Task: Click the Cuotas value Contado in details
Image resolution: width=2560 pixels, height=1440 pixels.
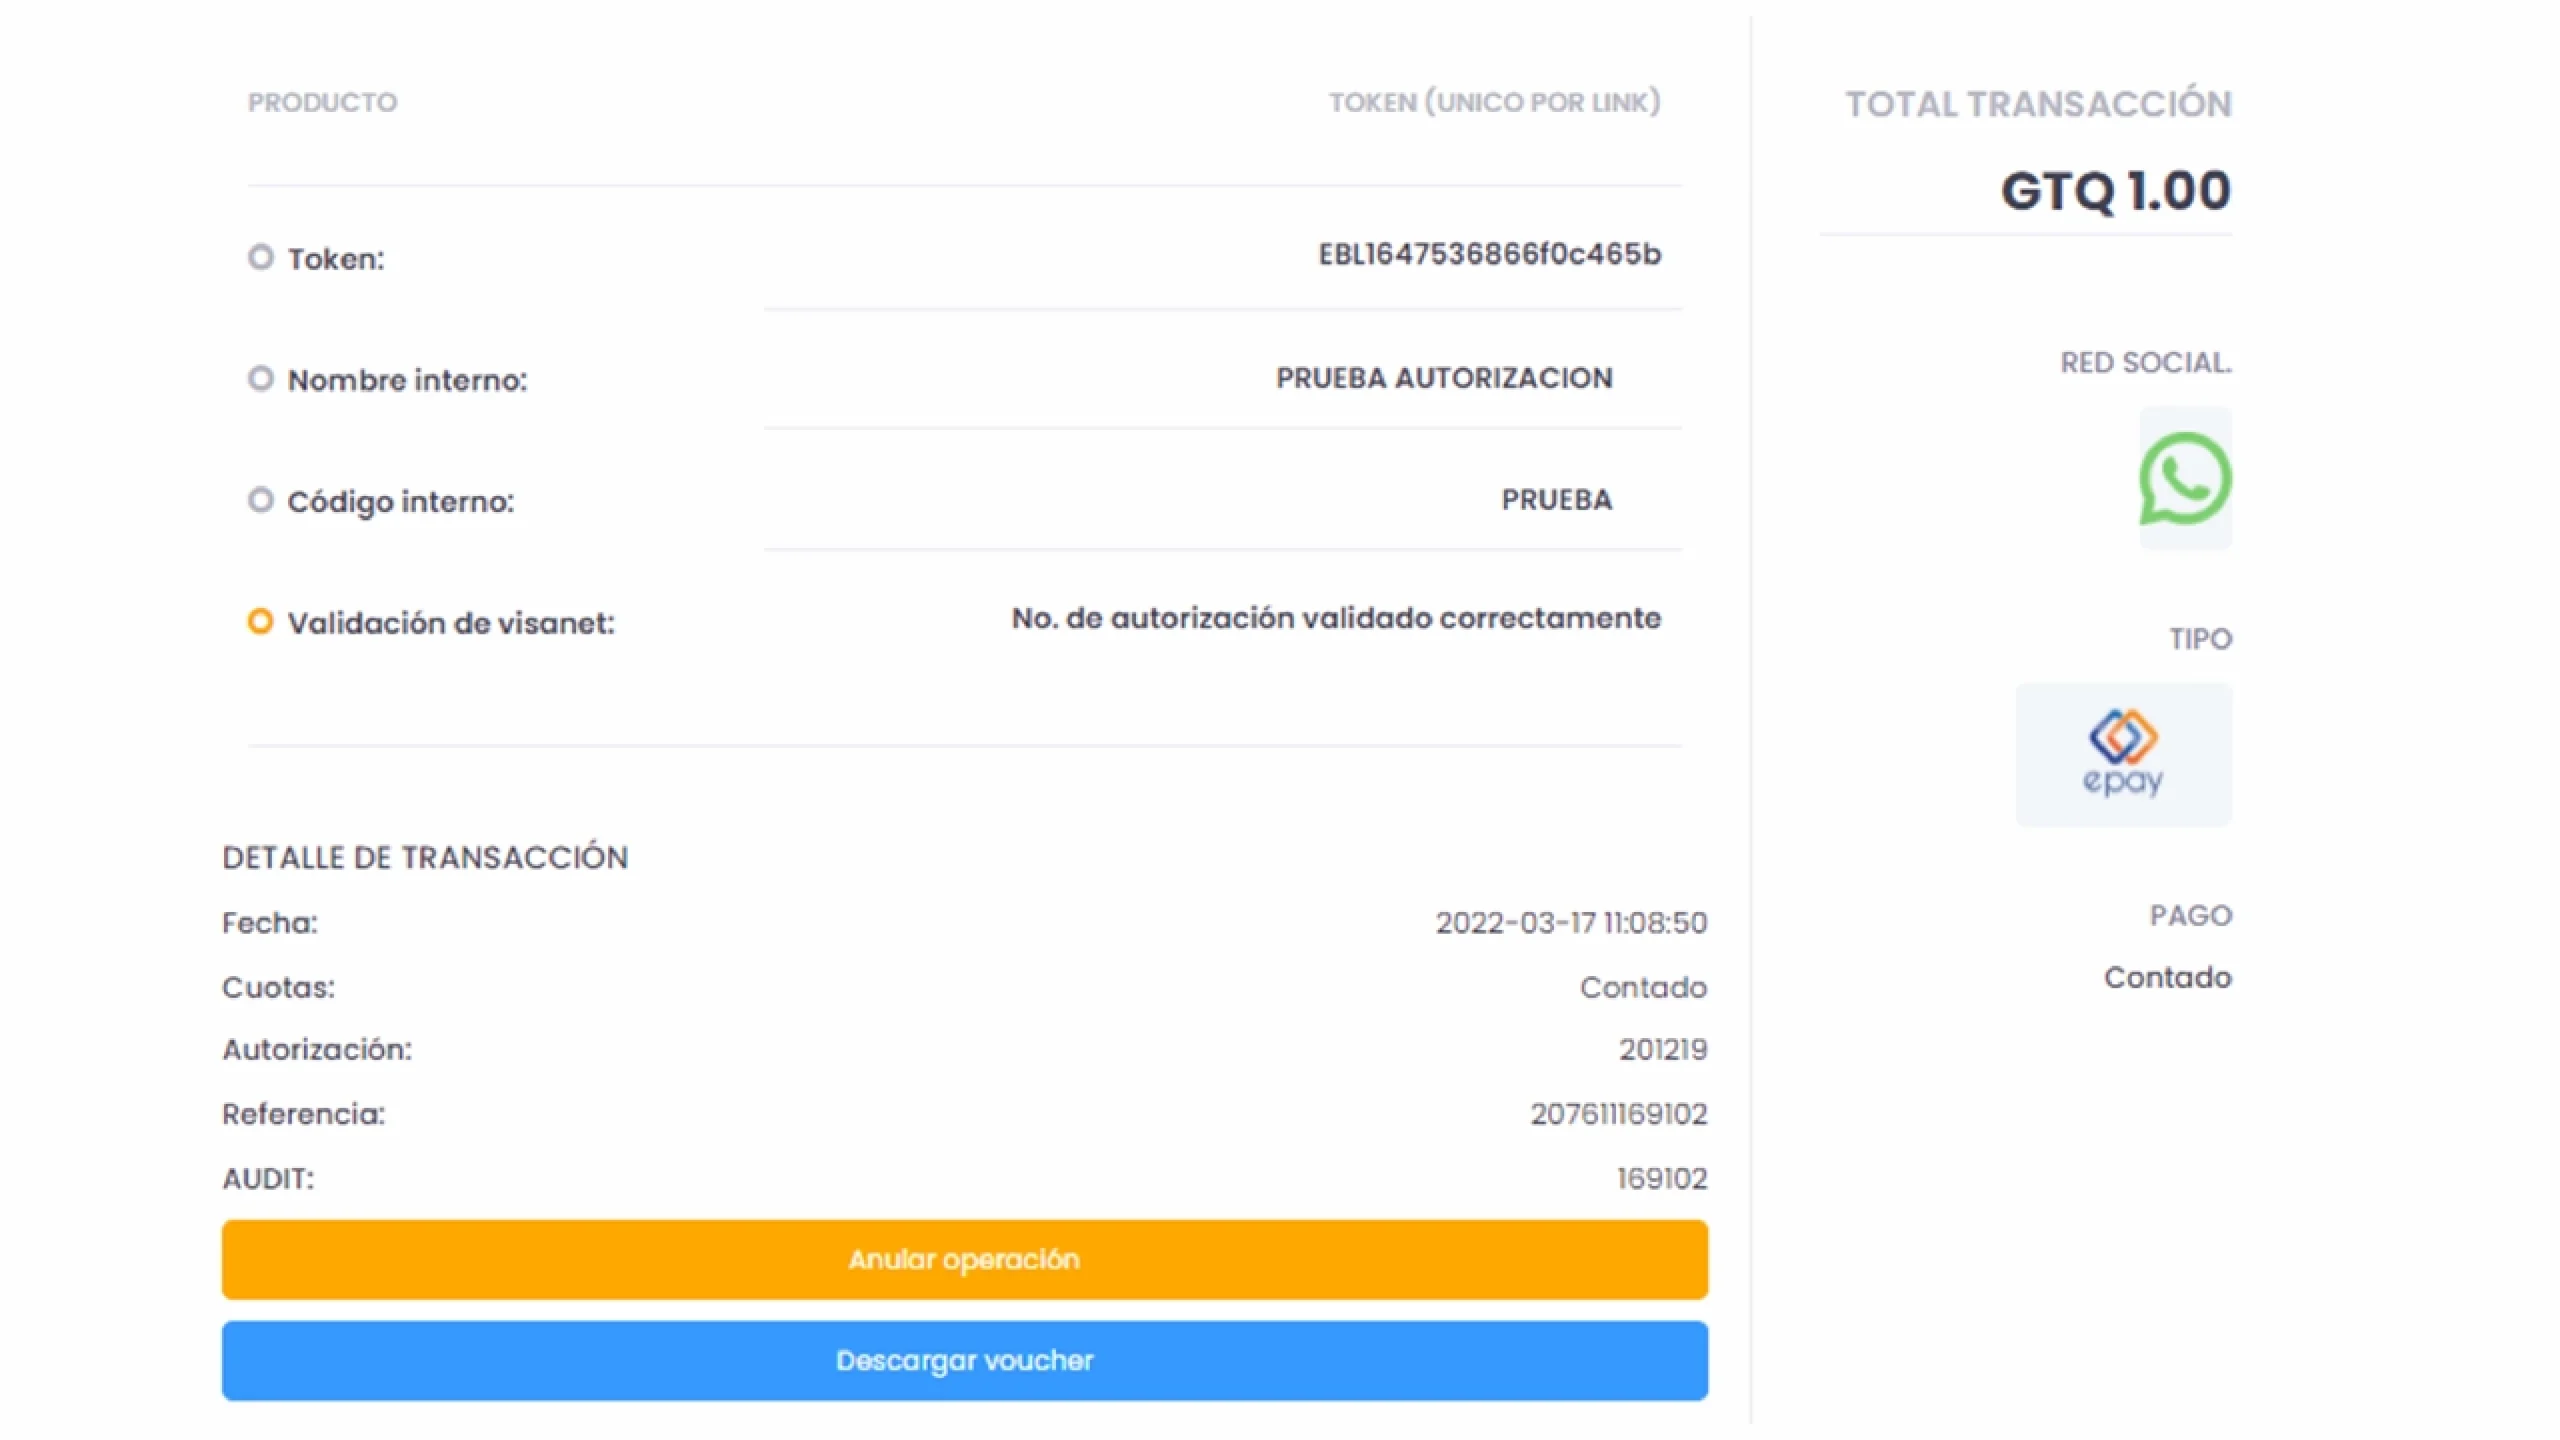Action: [x=1644, y=987]
